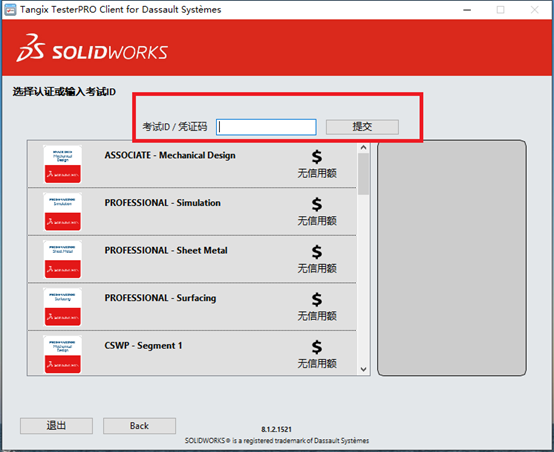Click the 提交 submit button

[x=362, y=127]
